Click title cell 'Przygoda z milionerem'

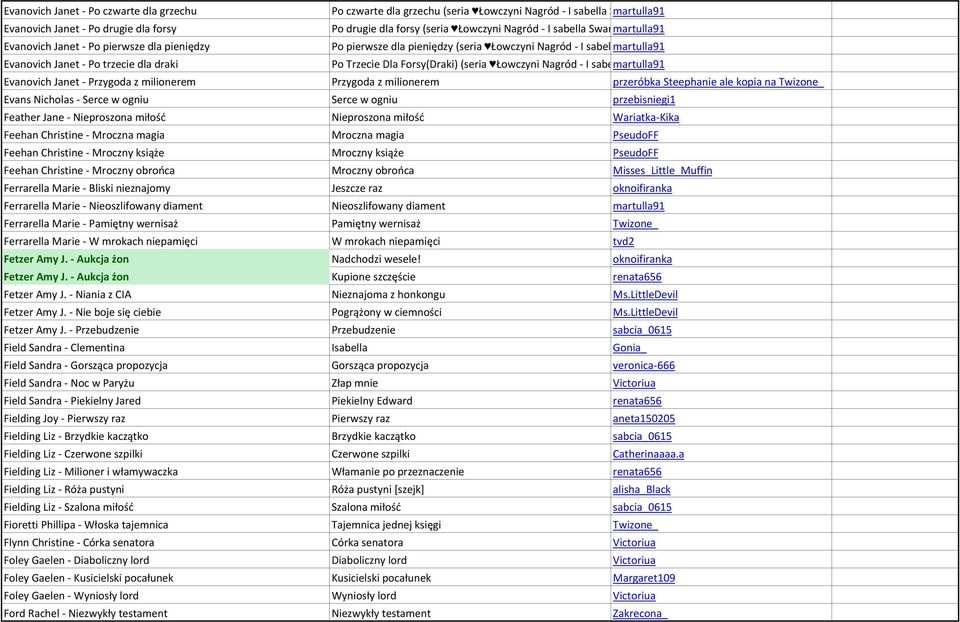pos(470,81)
